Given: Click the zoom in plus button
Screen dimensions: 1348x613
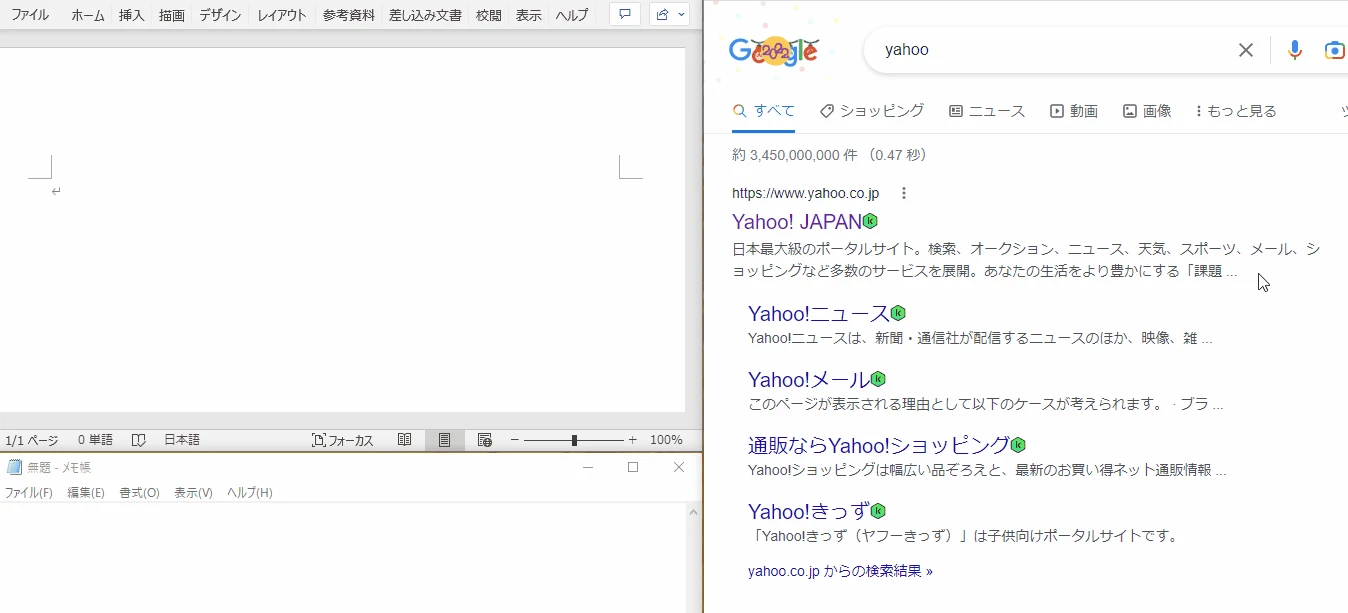Looking at the screenshot, I should (x=632, y=440).
